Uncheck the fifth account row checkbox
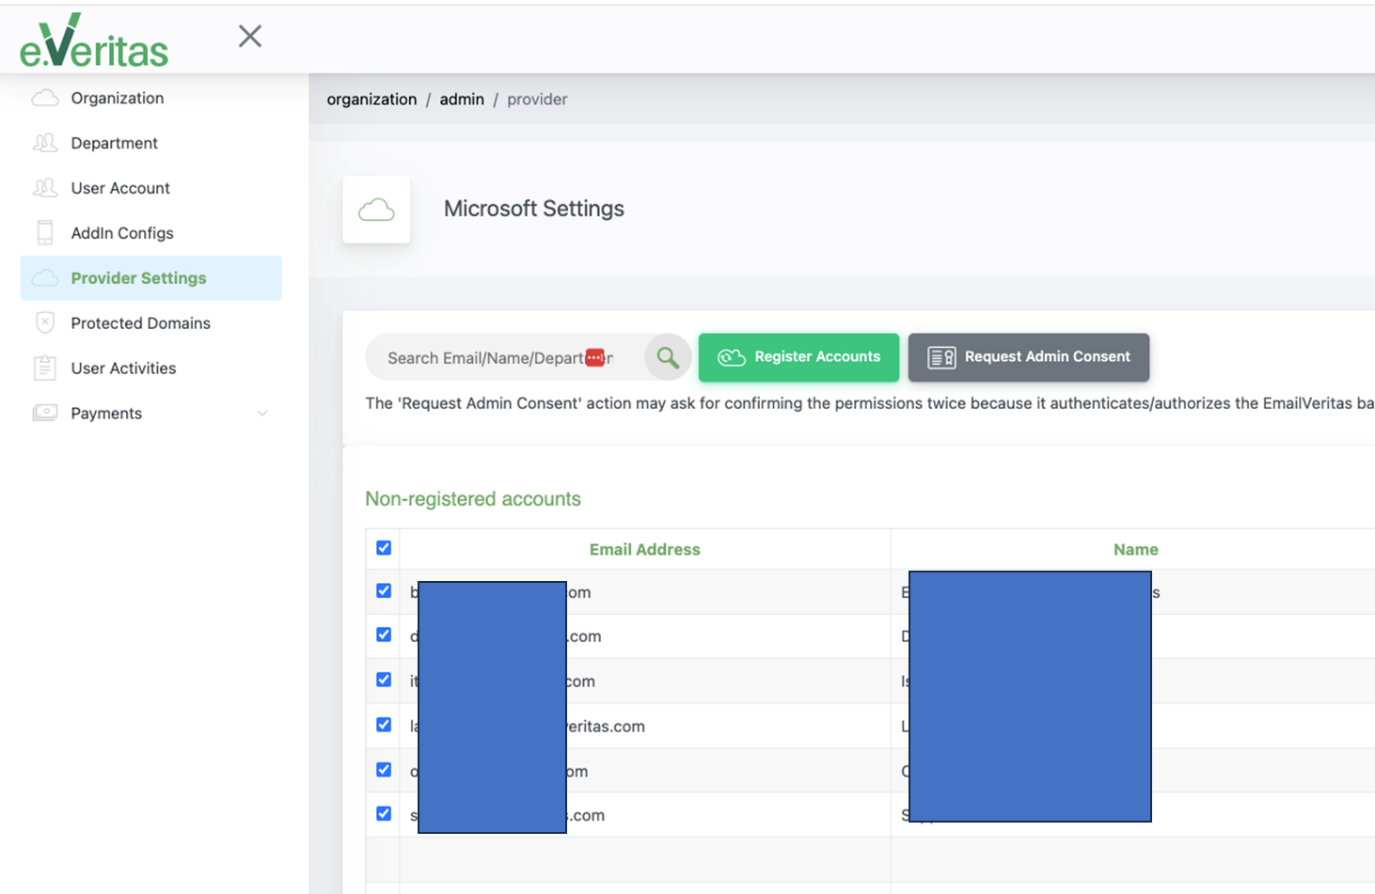 coord(384,770)
